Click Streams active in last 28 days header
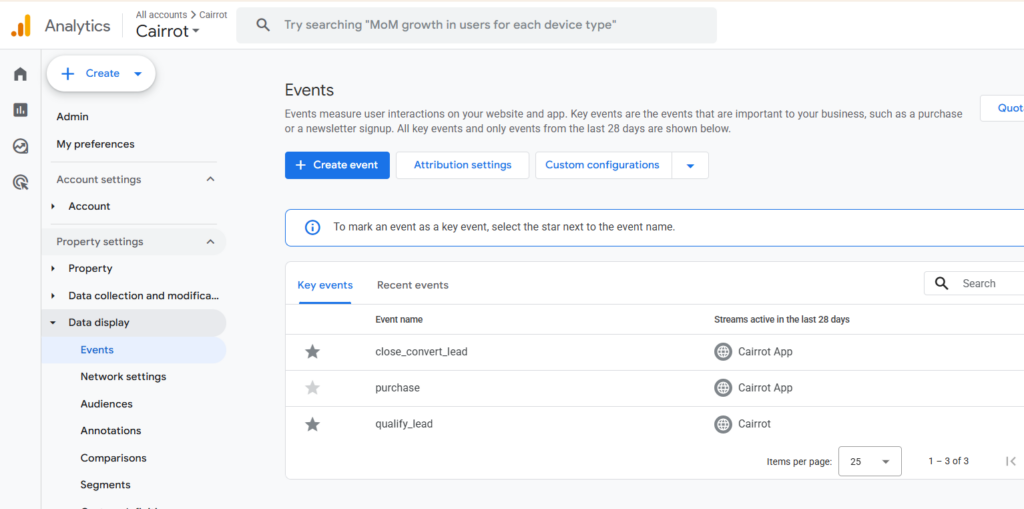 (x=782, y=320)
